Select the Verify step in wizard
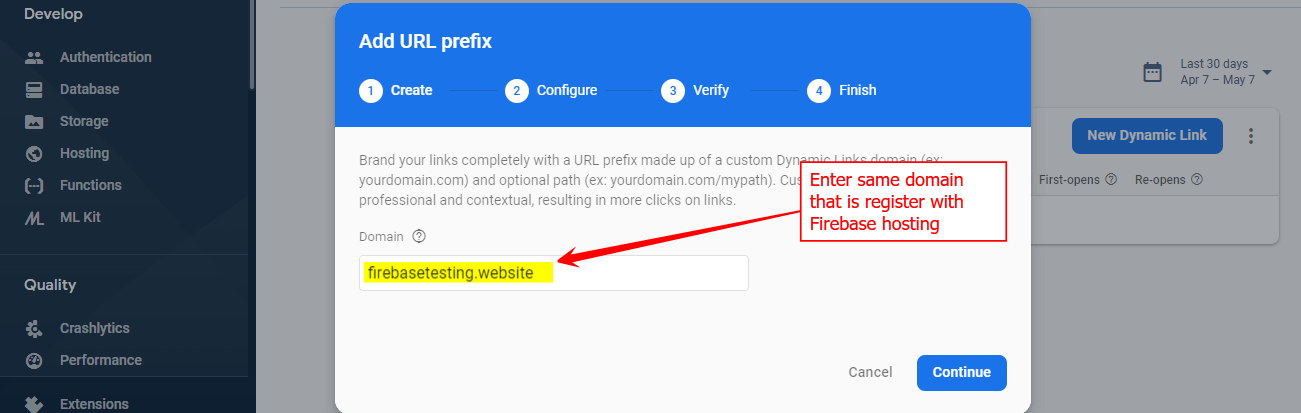 pos(695,90)
